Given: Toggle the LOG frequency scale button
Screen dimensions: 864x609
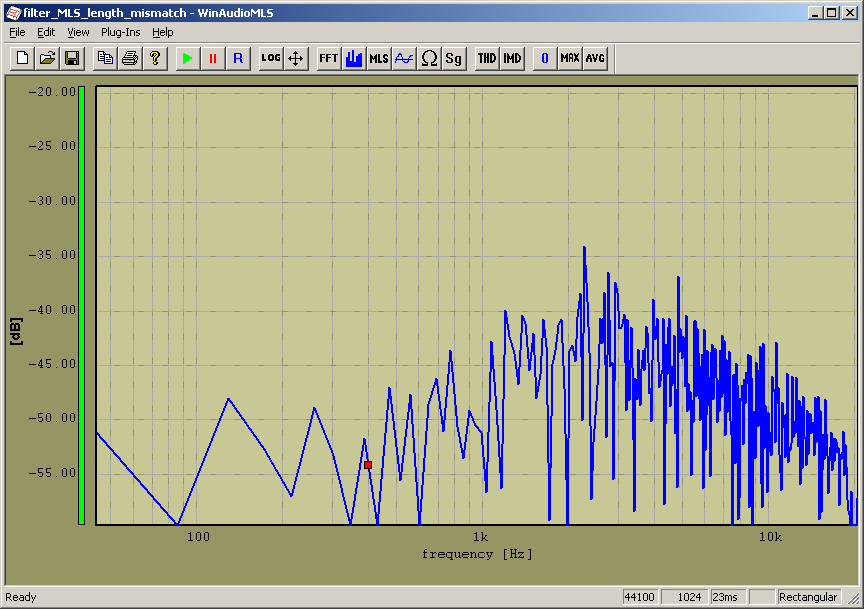Looking at the screenshot, I should pos(270,58).
